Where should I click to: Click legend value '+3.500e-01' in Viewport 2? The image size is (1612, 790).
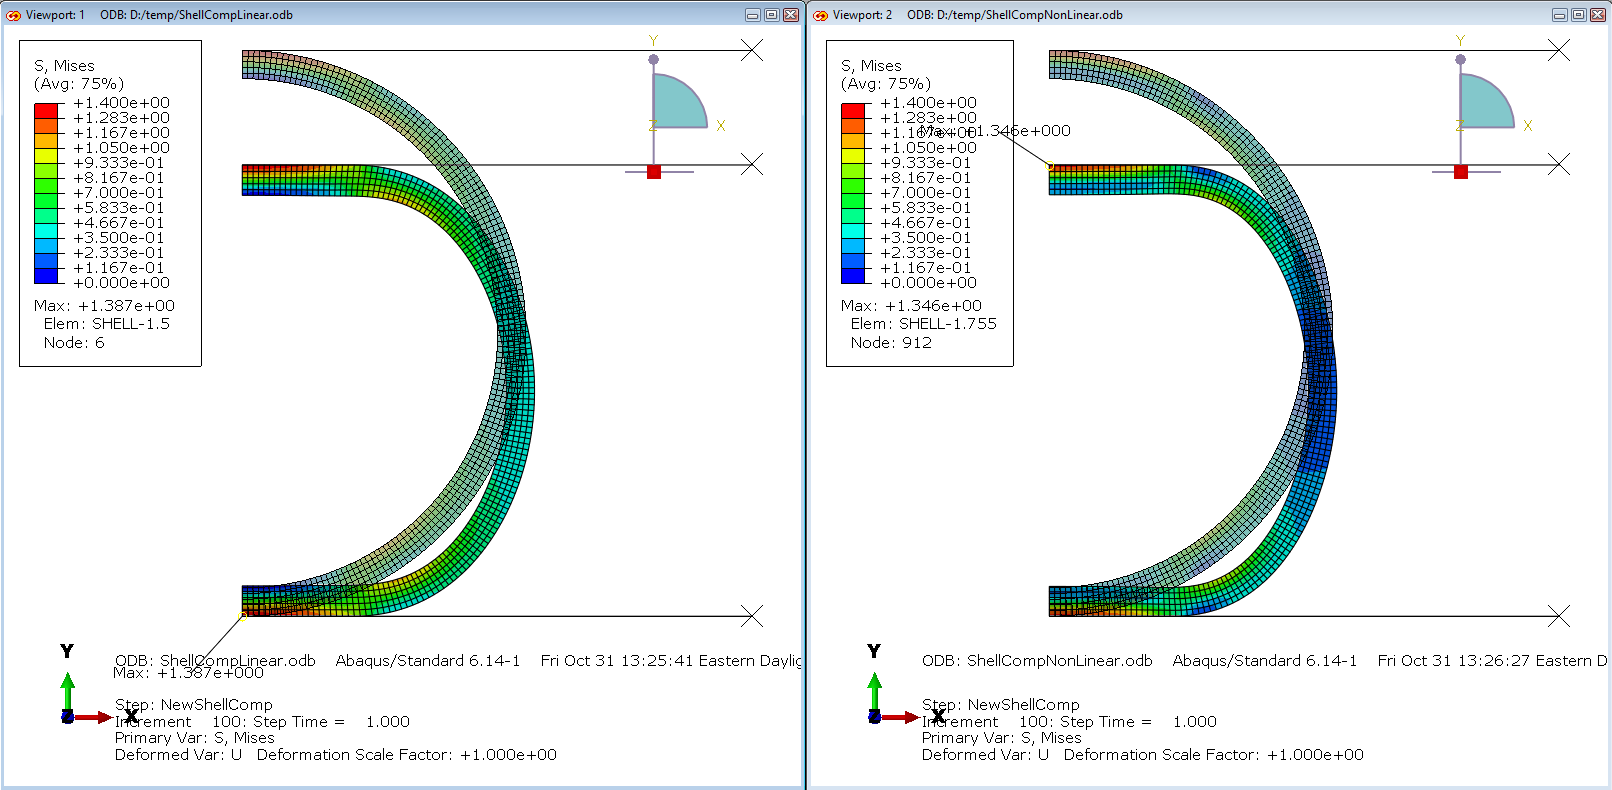[925, 238]
